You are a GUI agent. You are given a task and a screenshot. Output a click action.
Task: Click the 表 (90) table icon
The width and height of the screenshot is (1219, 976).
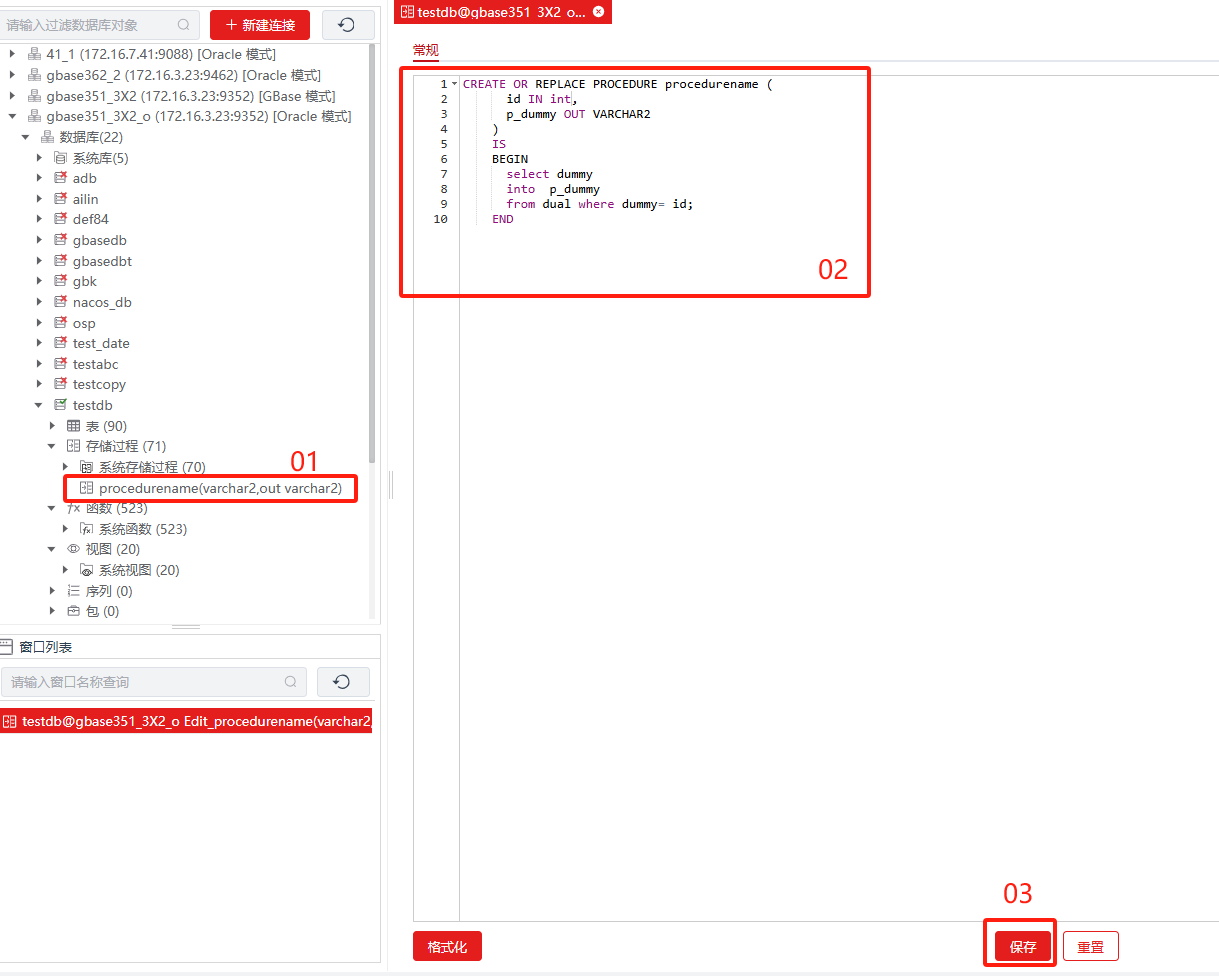coord(73,426)
